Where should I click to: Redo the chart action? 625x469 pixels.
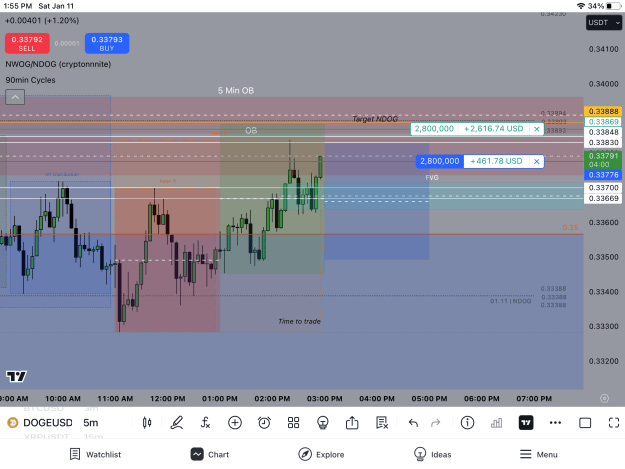point(435,423)
